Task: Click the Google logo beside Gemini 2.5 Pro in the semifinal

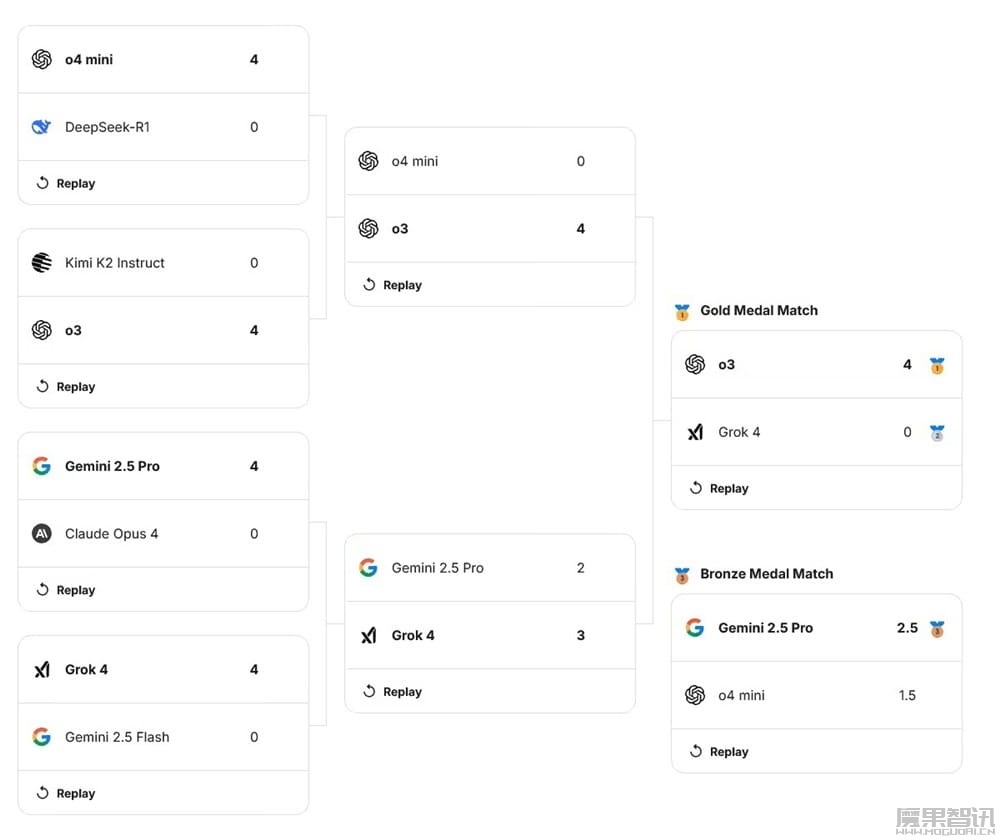Action: [x=369, y=568]
